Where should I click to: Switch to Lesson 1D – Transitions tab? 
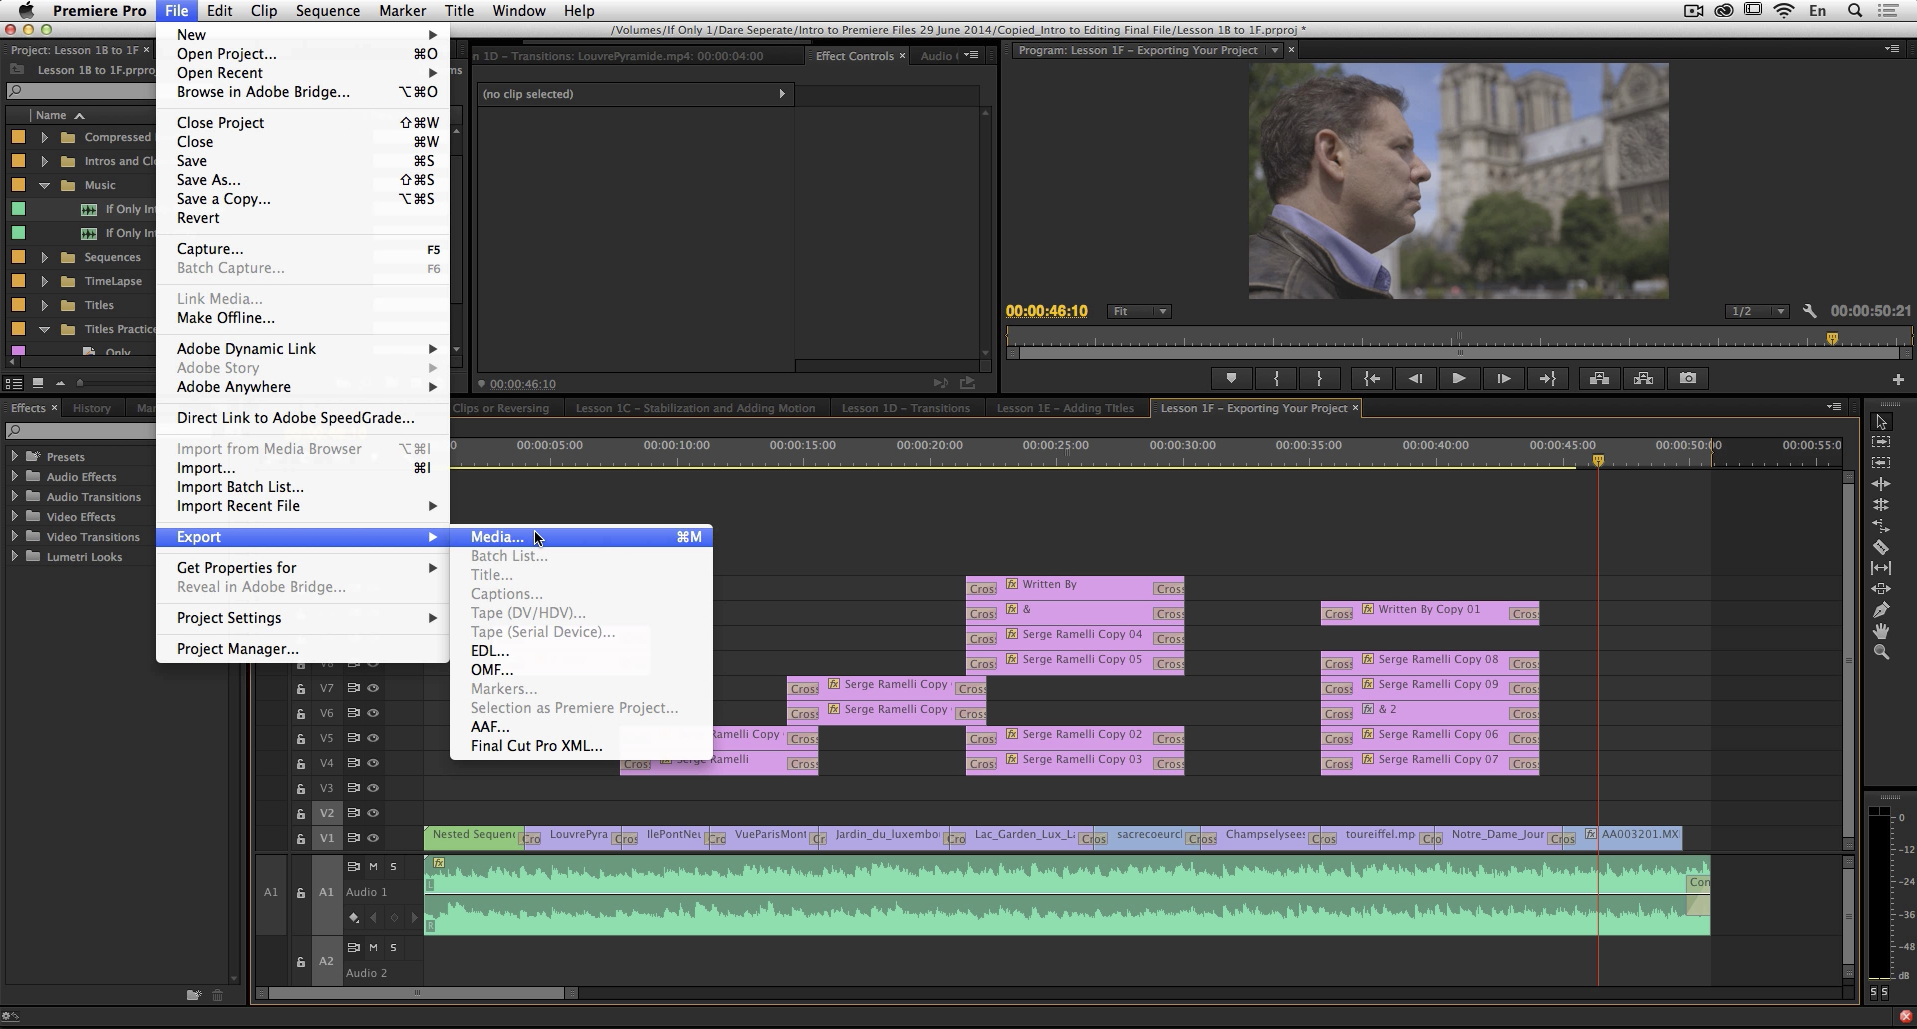pyautogui.click(x=905, y=408)
